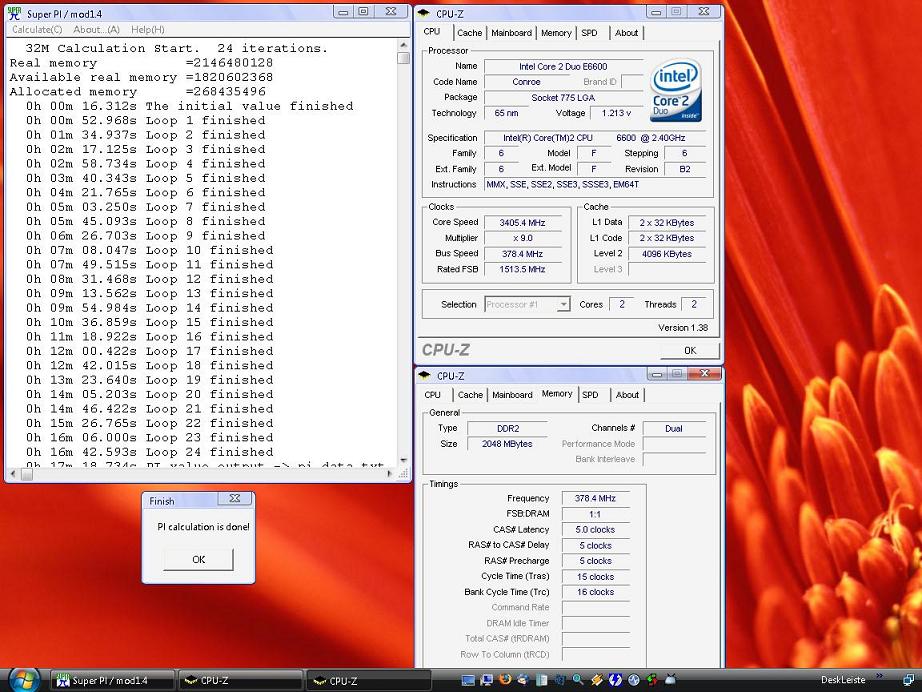Activate the second CPU-Z taskbar button

point(369,680)
